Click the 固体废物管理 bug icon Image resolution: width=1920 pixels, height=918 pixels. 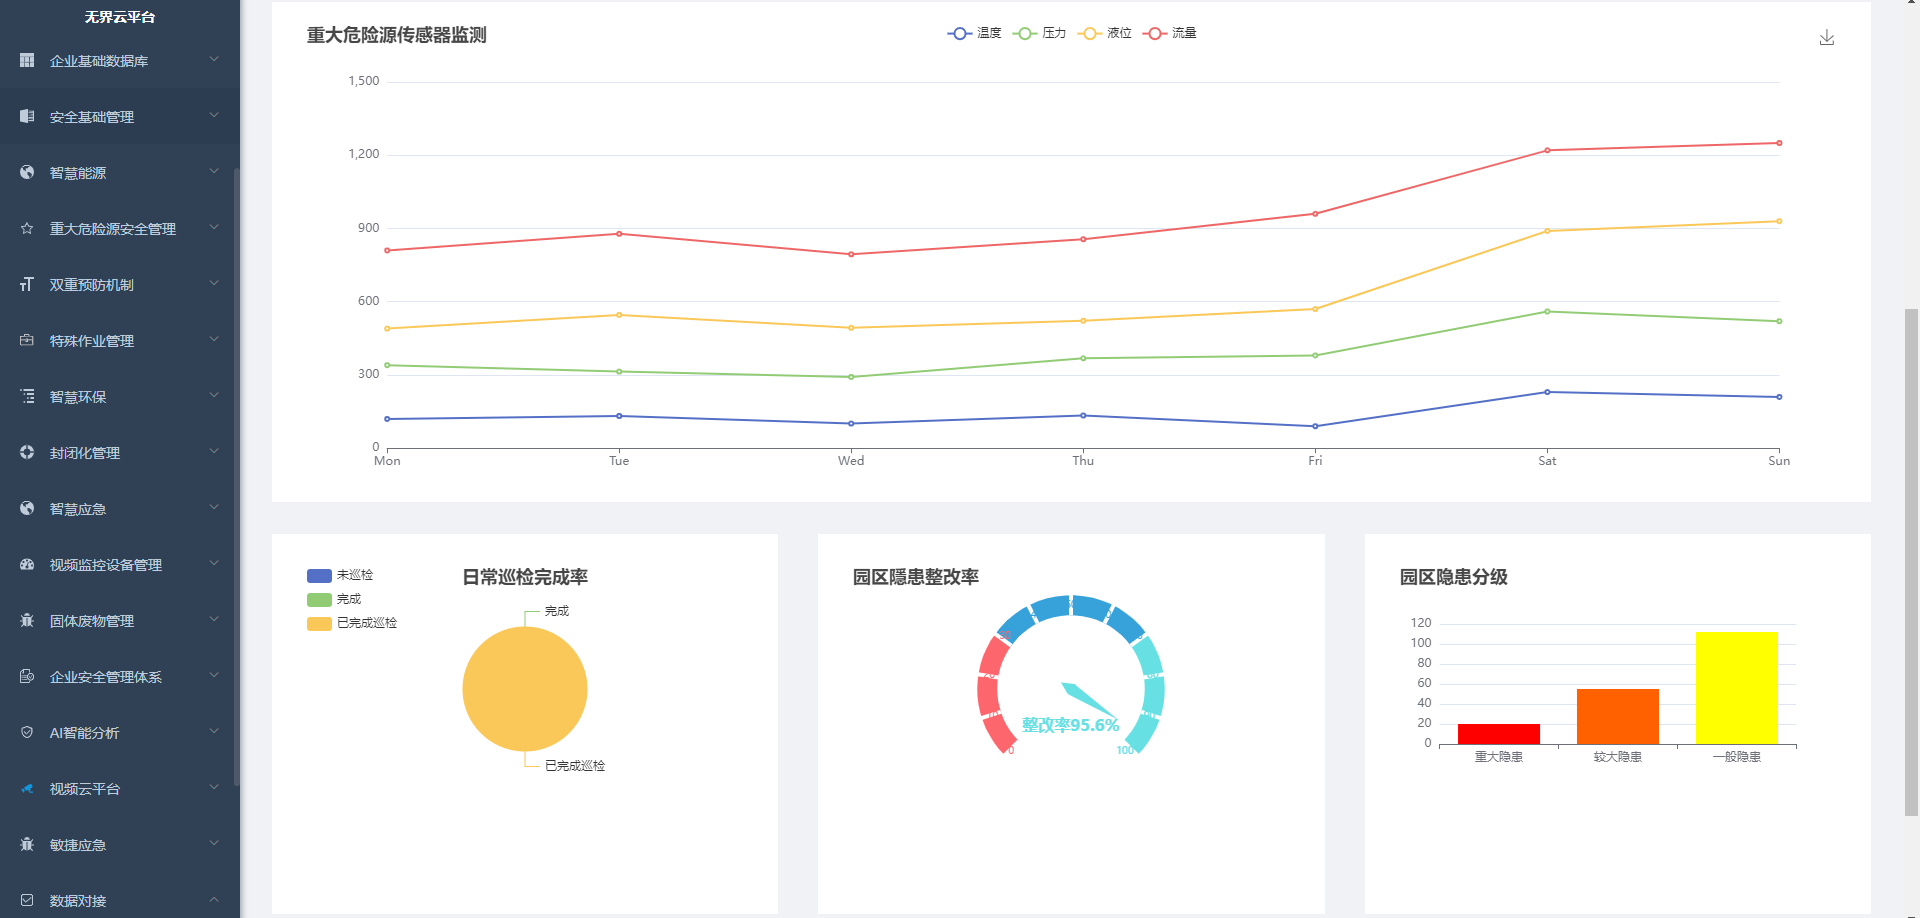27,620
